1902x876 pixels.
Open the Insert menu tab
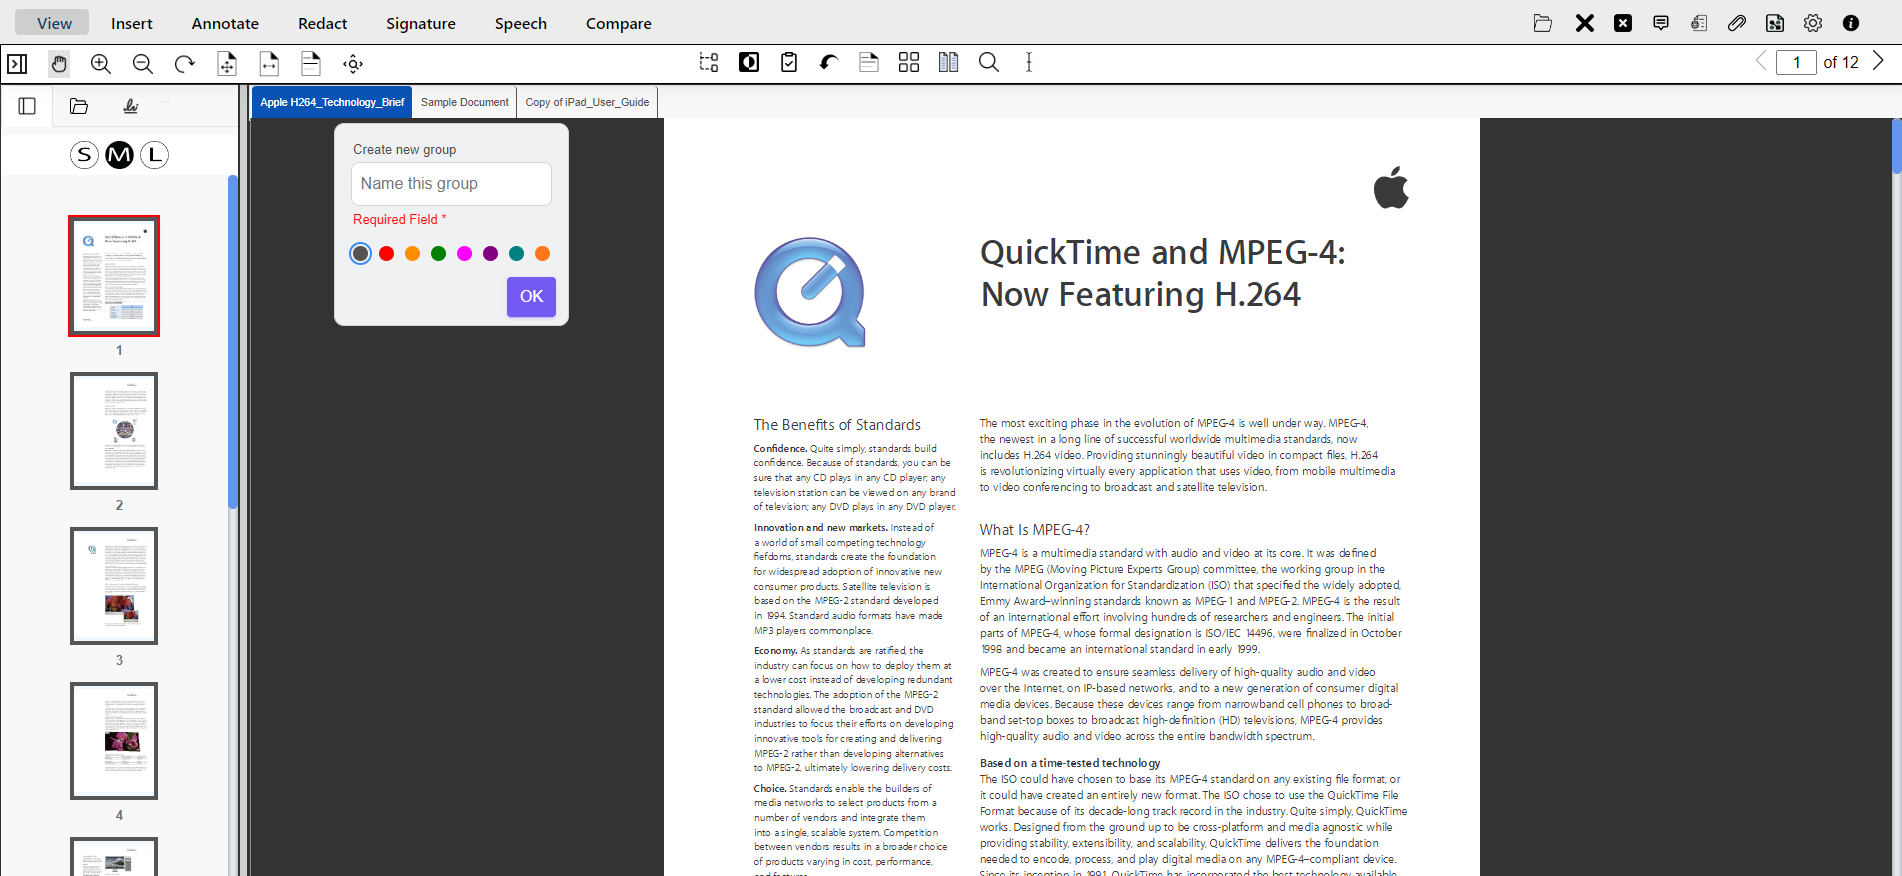click(132, 23)
